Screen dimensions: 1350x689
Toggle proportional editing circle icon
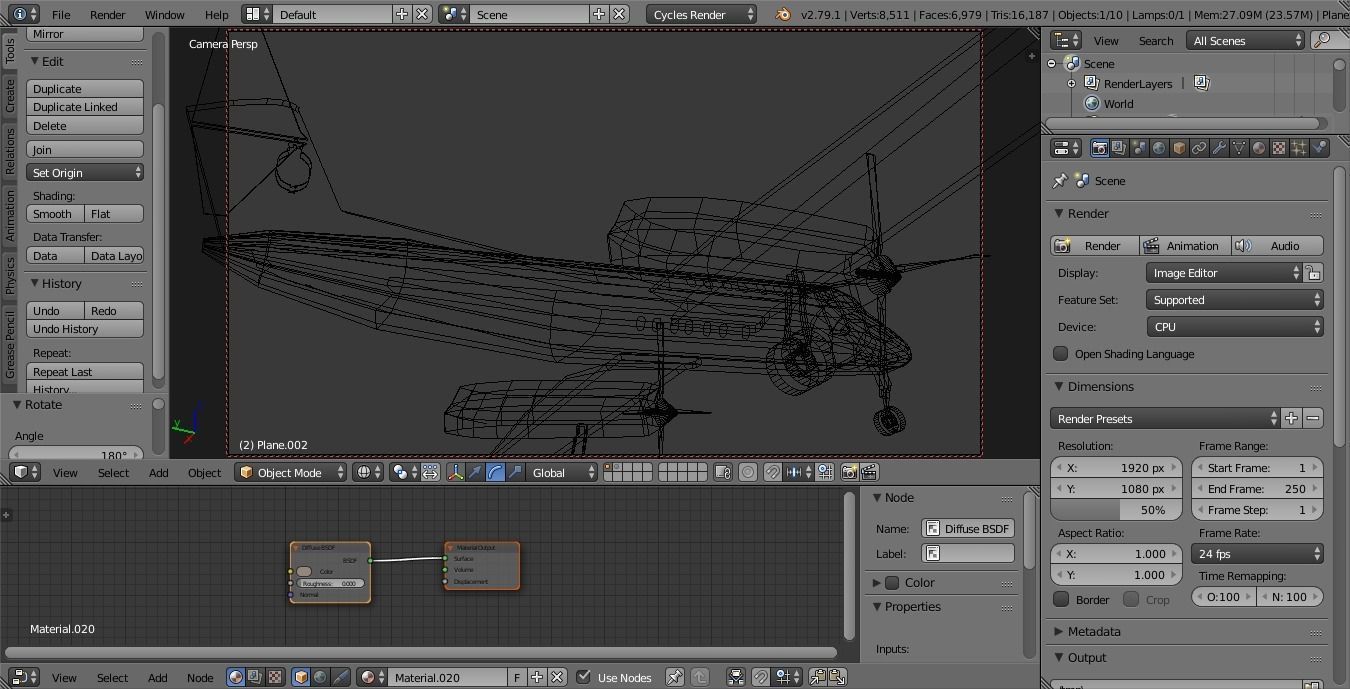pyautogui.click(x=747, y=472)
